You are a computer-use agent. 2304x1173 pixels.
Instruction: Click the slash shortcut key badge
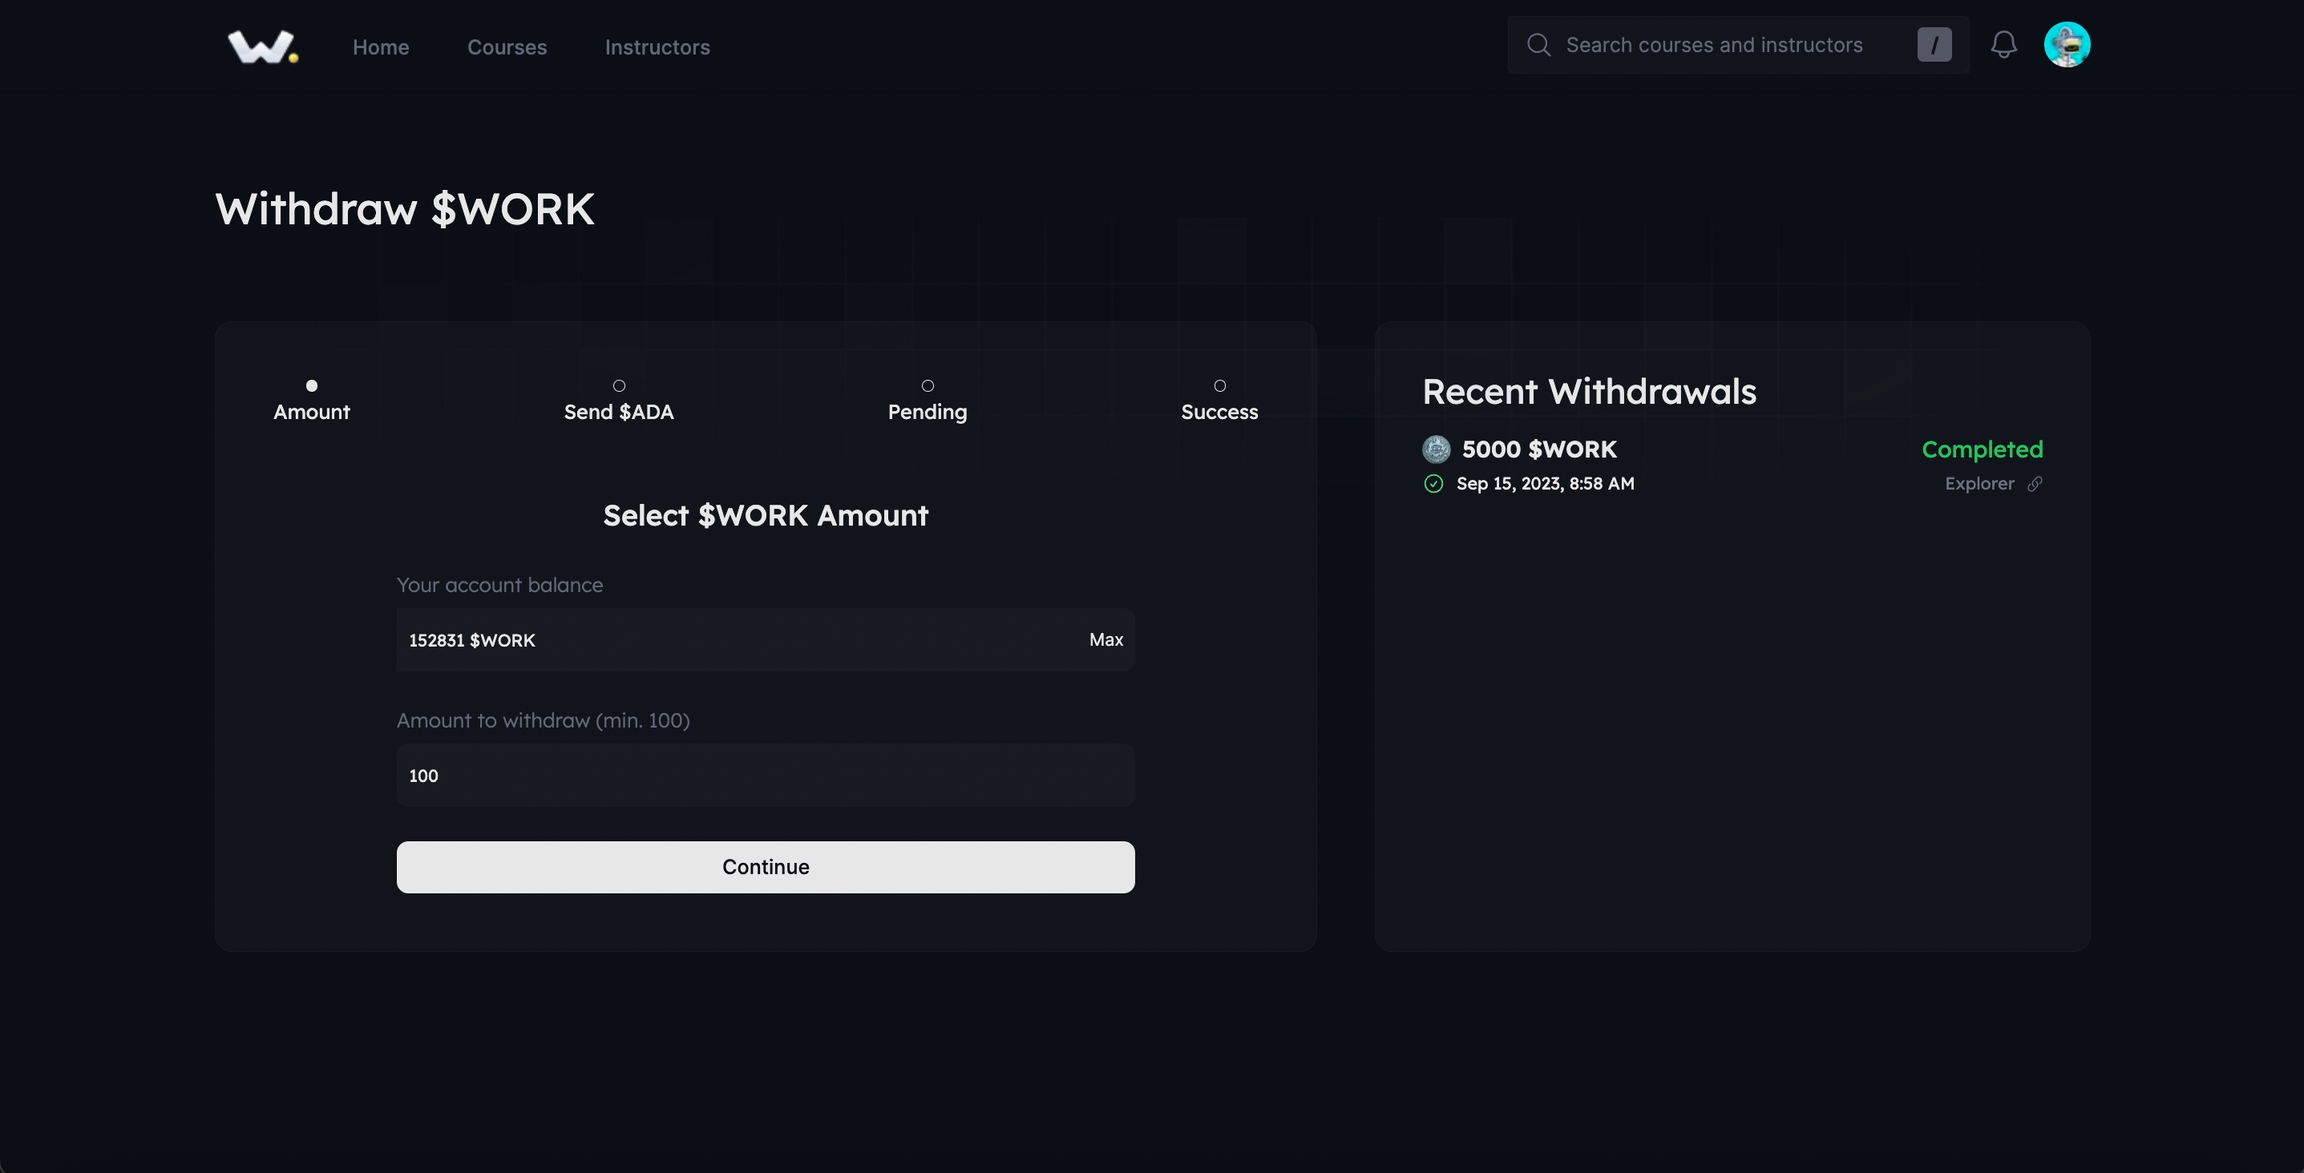(x=1934, y=45)
